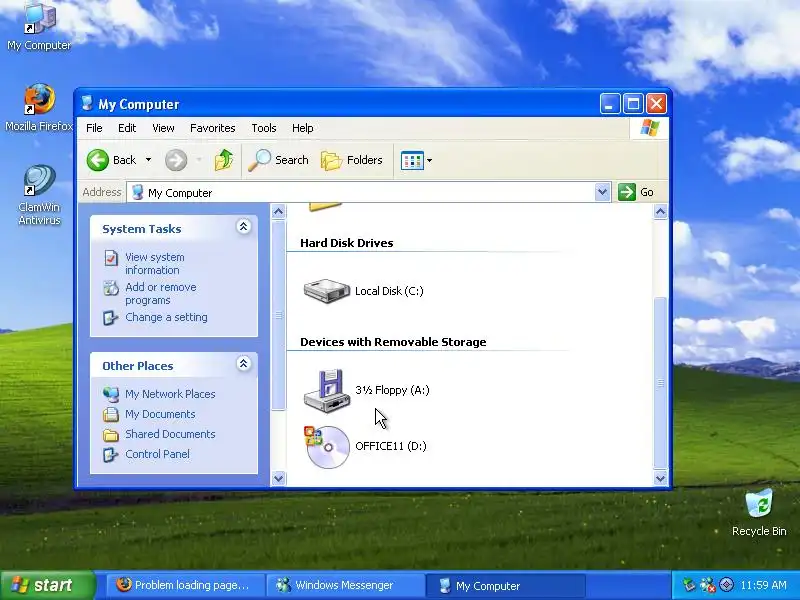The height and width of the screenshot is (600, 800).
Task: Collapse the System Tasks panel
Action: [x=243, y=227]
